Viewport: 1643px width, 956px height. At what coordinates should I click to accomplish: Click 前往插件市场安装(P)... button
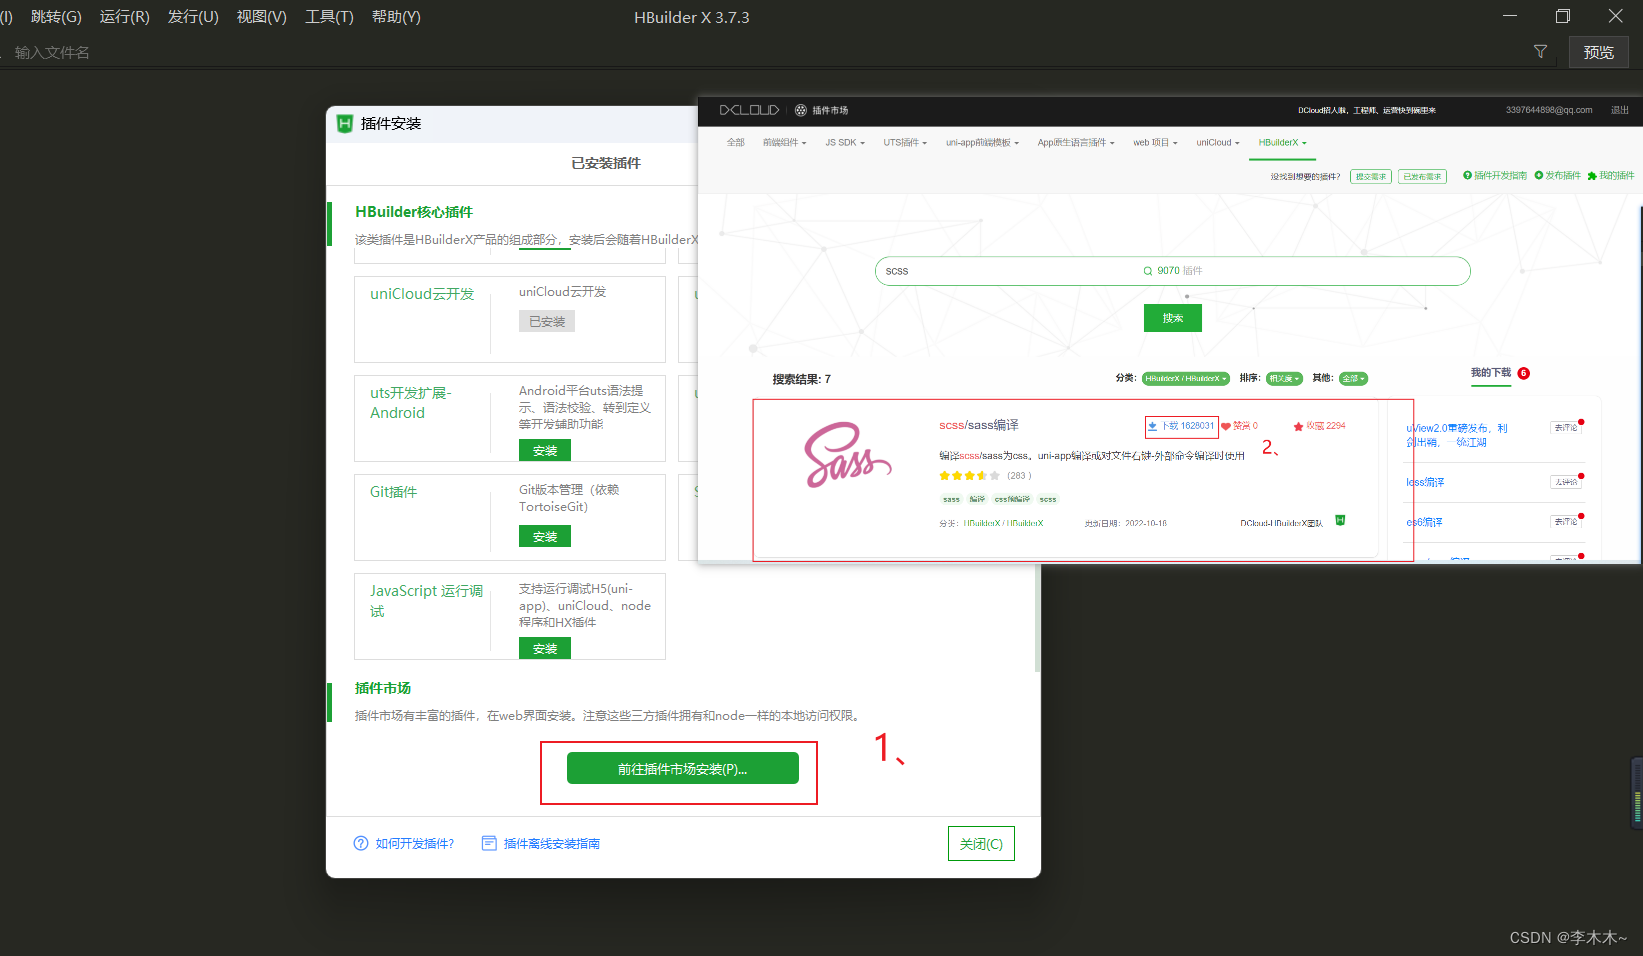pyautogui.click(x=682, y=768)
